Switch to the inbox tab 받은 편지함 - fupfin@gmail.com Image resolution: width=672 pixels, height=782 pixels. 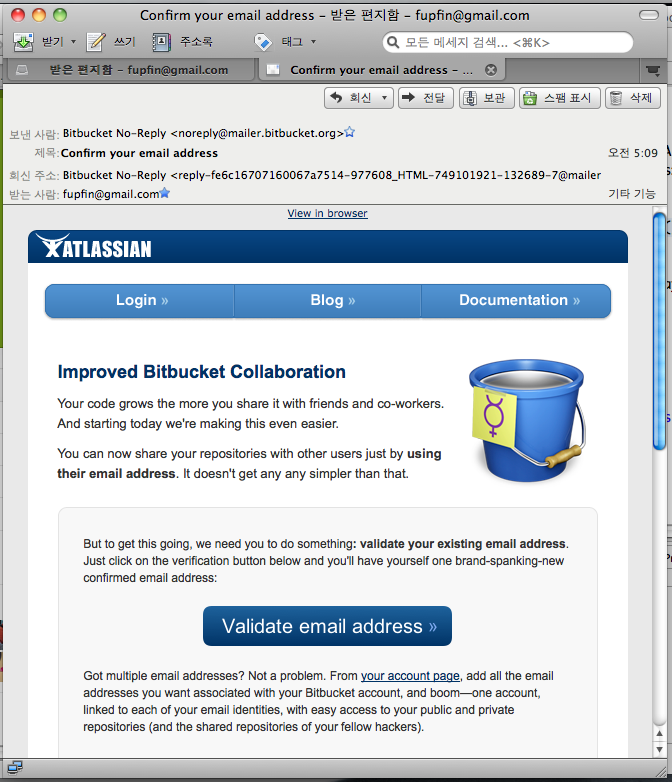tap(131, 70)
